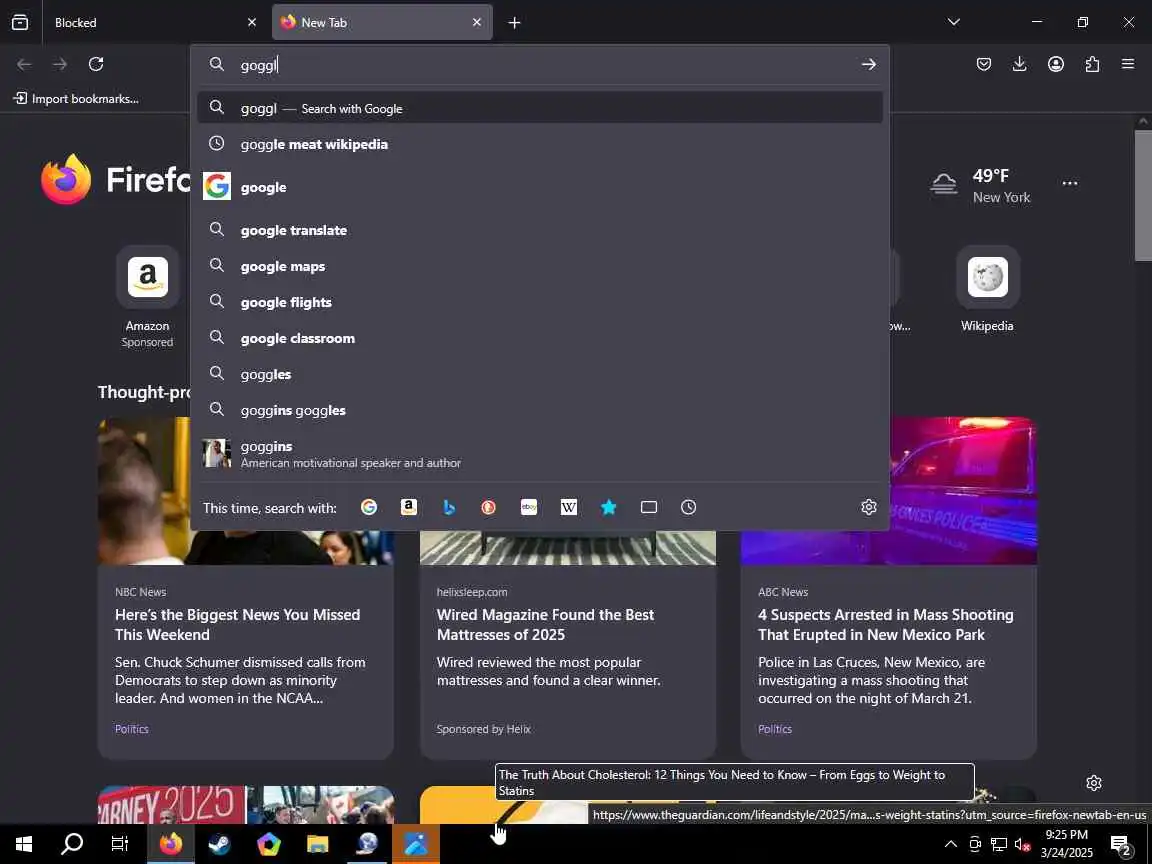Open 'Wired Magazine Found the Best Mattresses' story
The image size is (1152, 864).
point(545,624)
